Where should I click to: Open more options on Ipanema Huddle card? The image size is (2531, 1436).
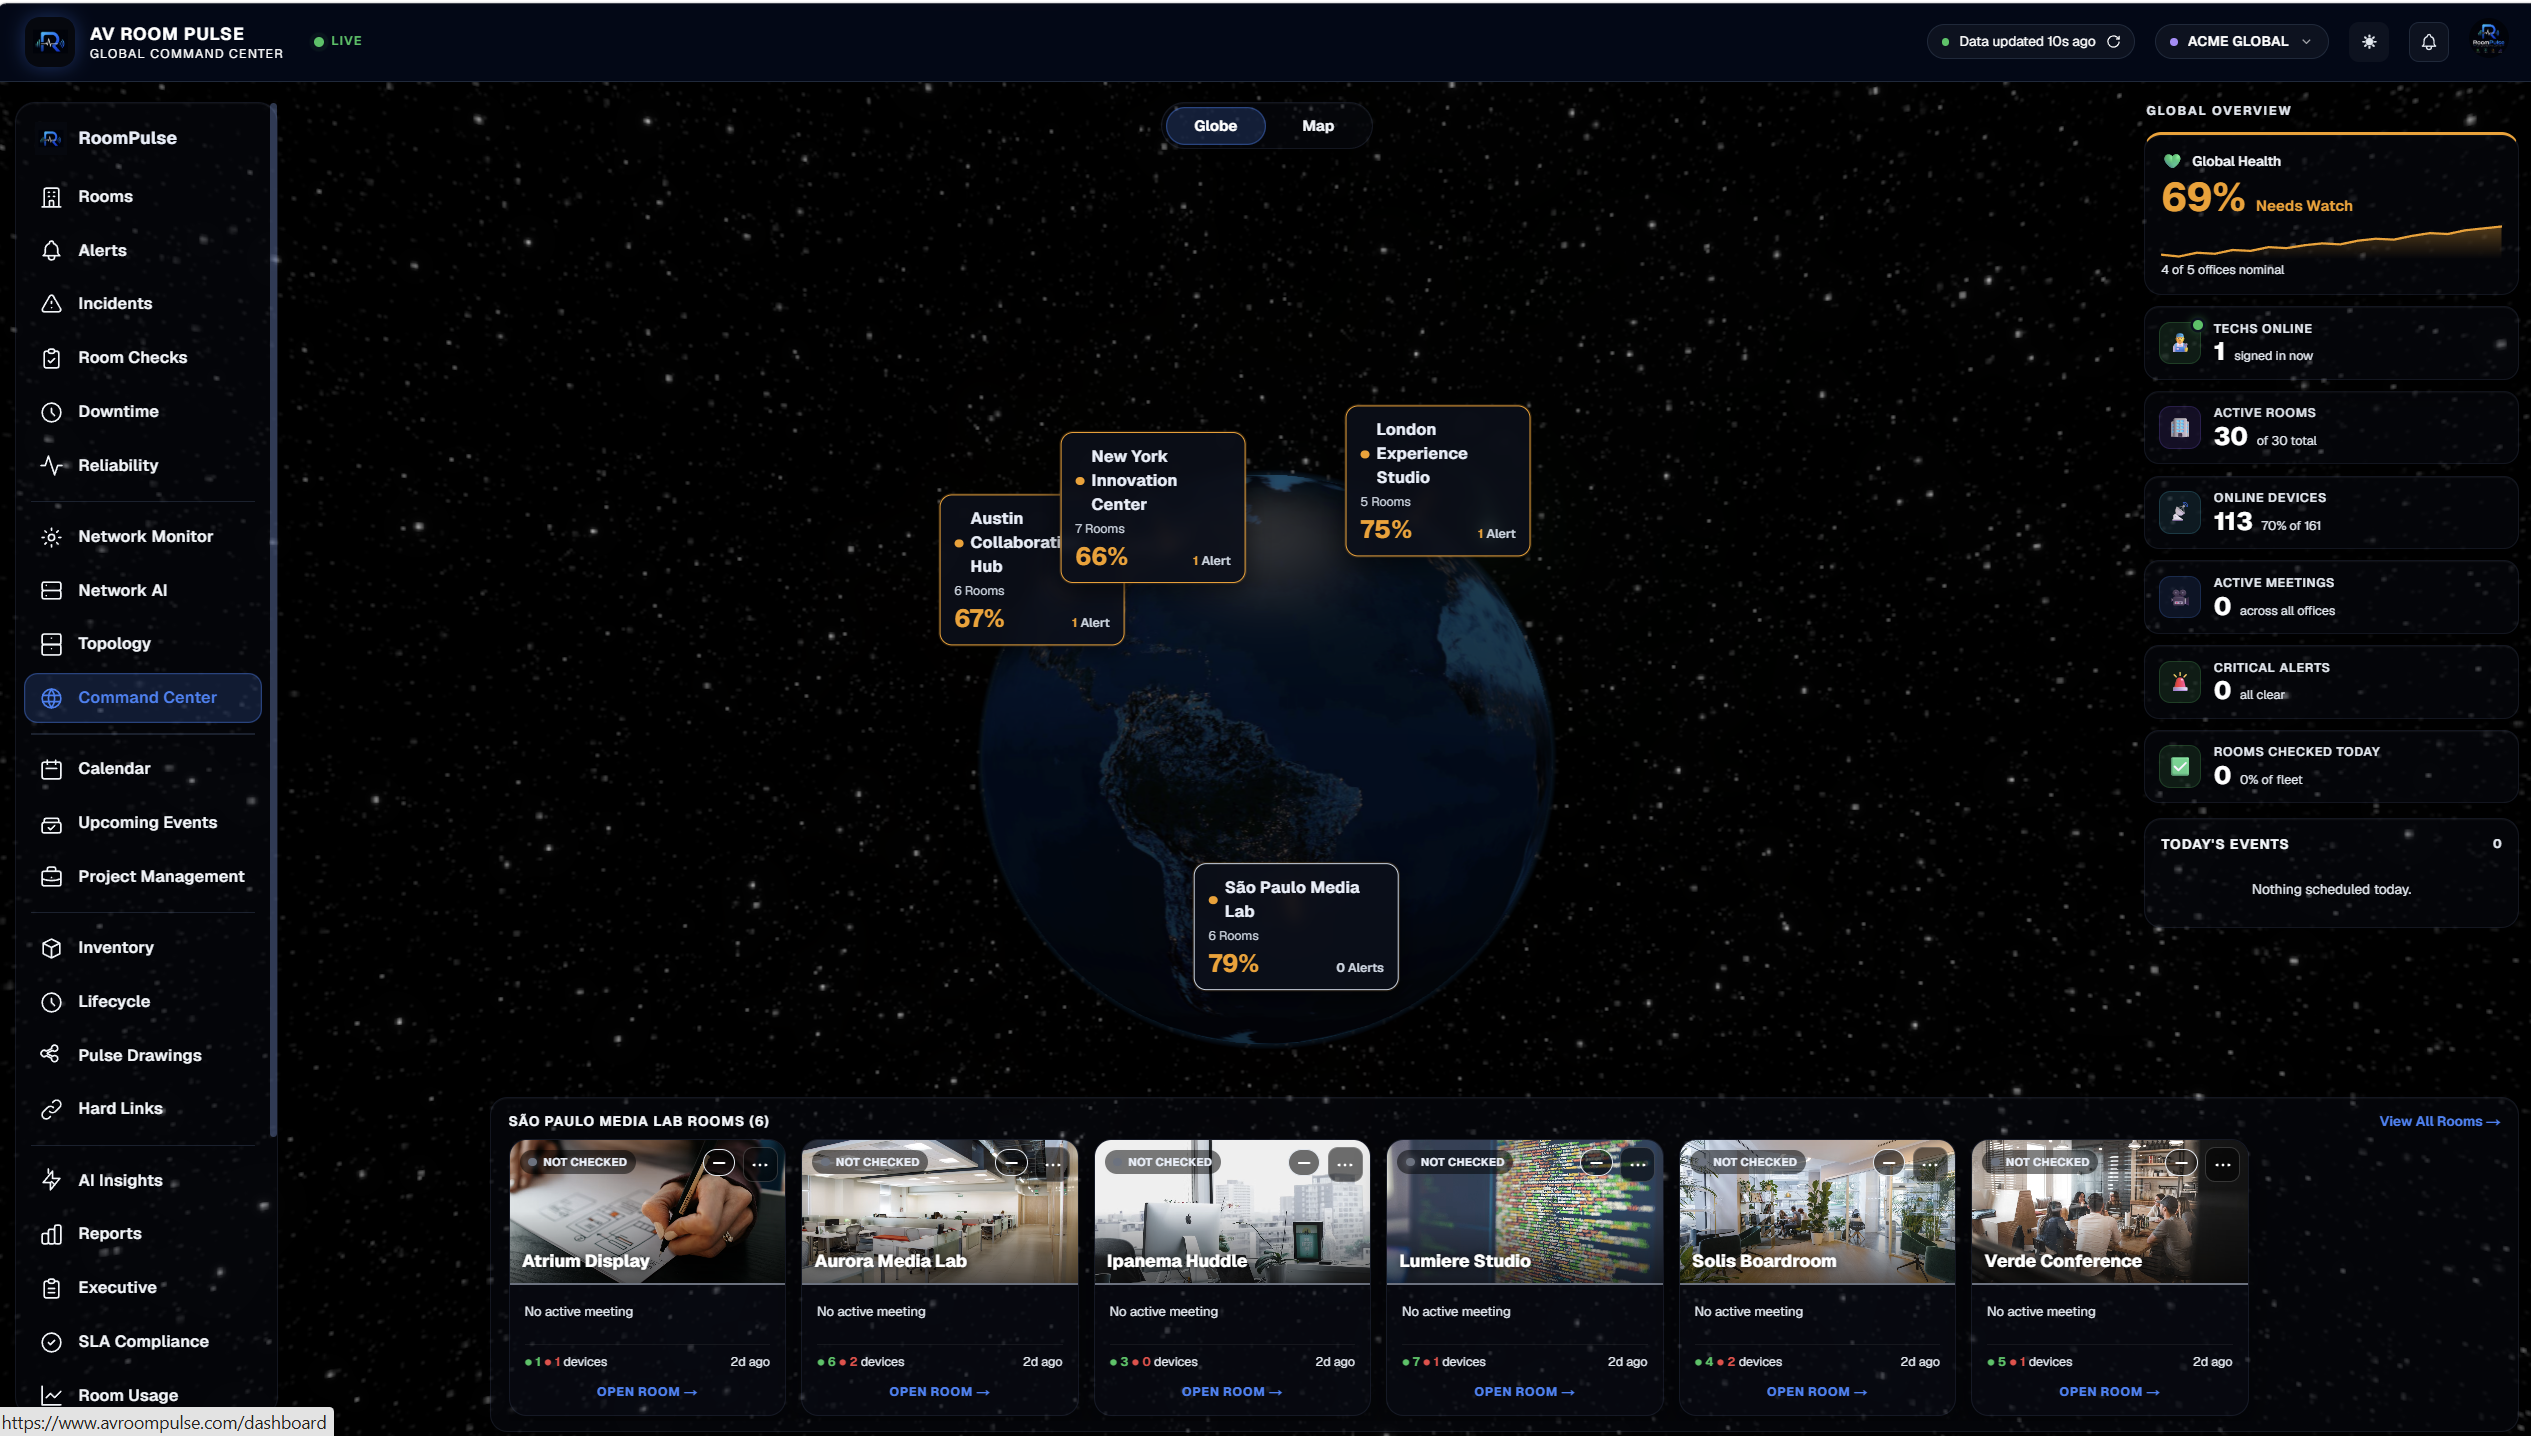tap(1346, 1164)
